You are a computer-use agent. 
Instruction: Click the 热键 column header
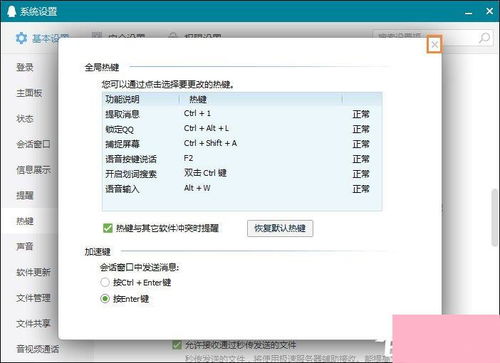tap(261, 99)
